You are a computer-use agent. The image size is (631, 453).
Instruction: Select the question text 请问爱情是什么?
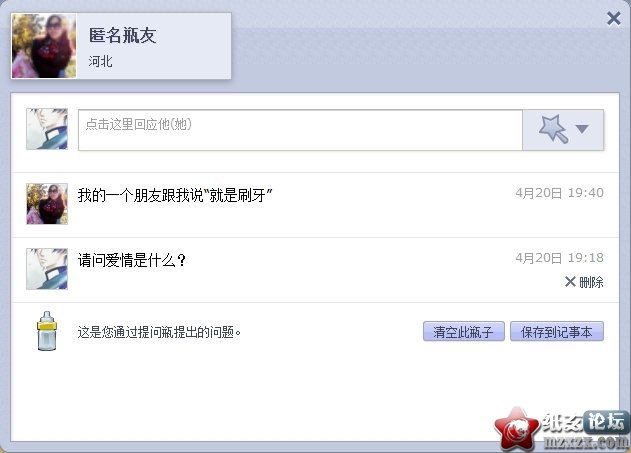tap(132, 260)
